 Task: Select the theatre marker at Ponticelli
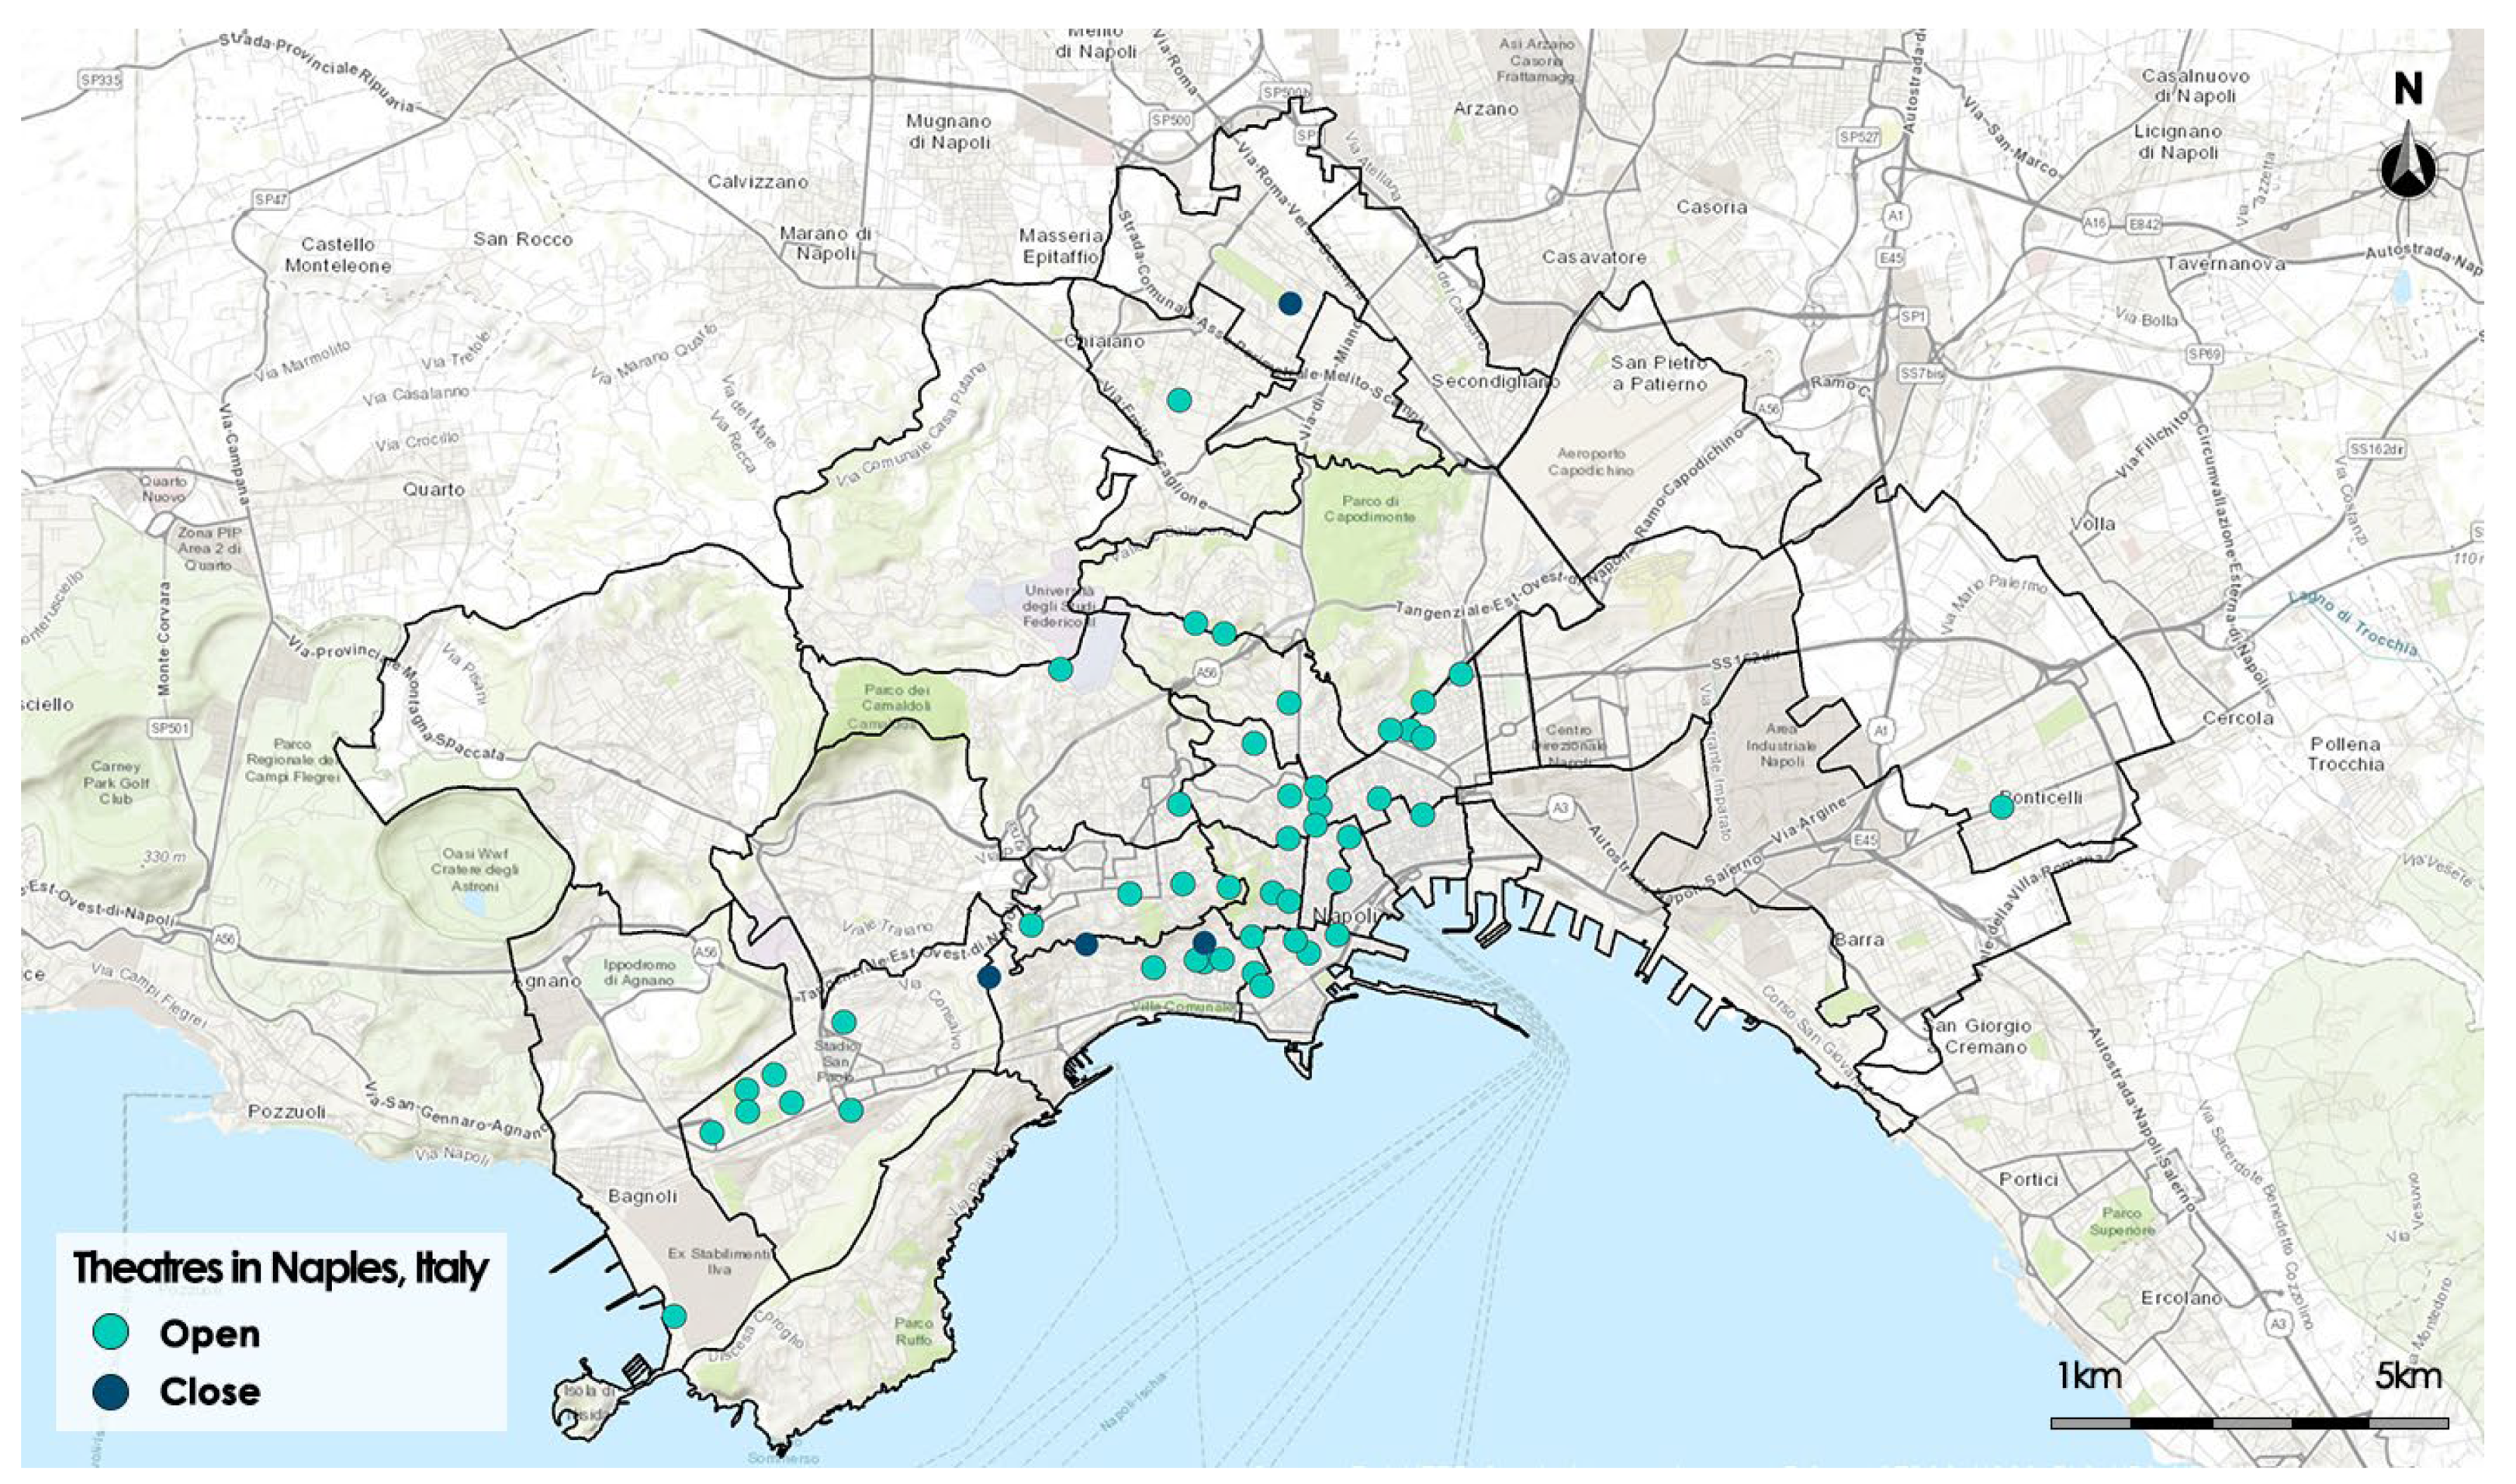2001,807
